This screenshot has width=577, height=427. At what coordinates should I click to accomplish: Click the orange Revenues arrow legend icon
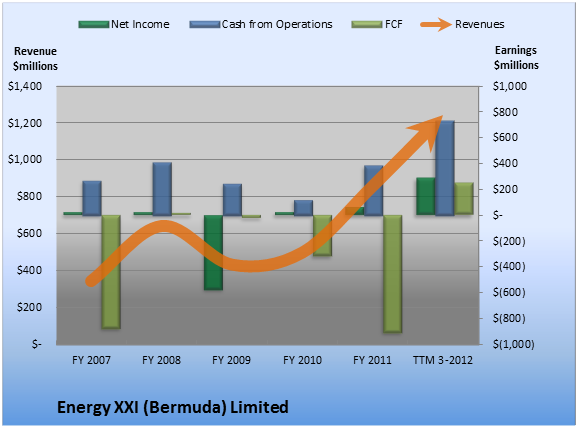point(436,24)
